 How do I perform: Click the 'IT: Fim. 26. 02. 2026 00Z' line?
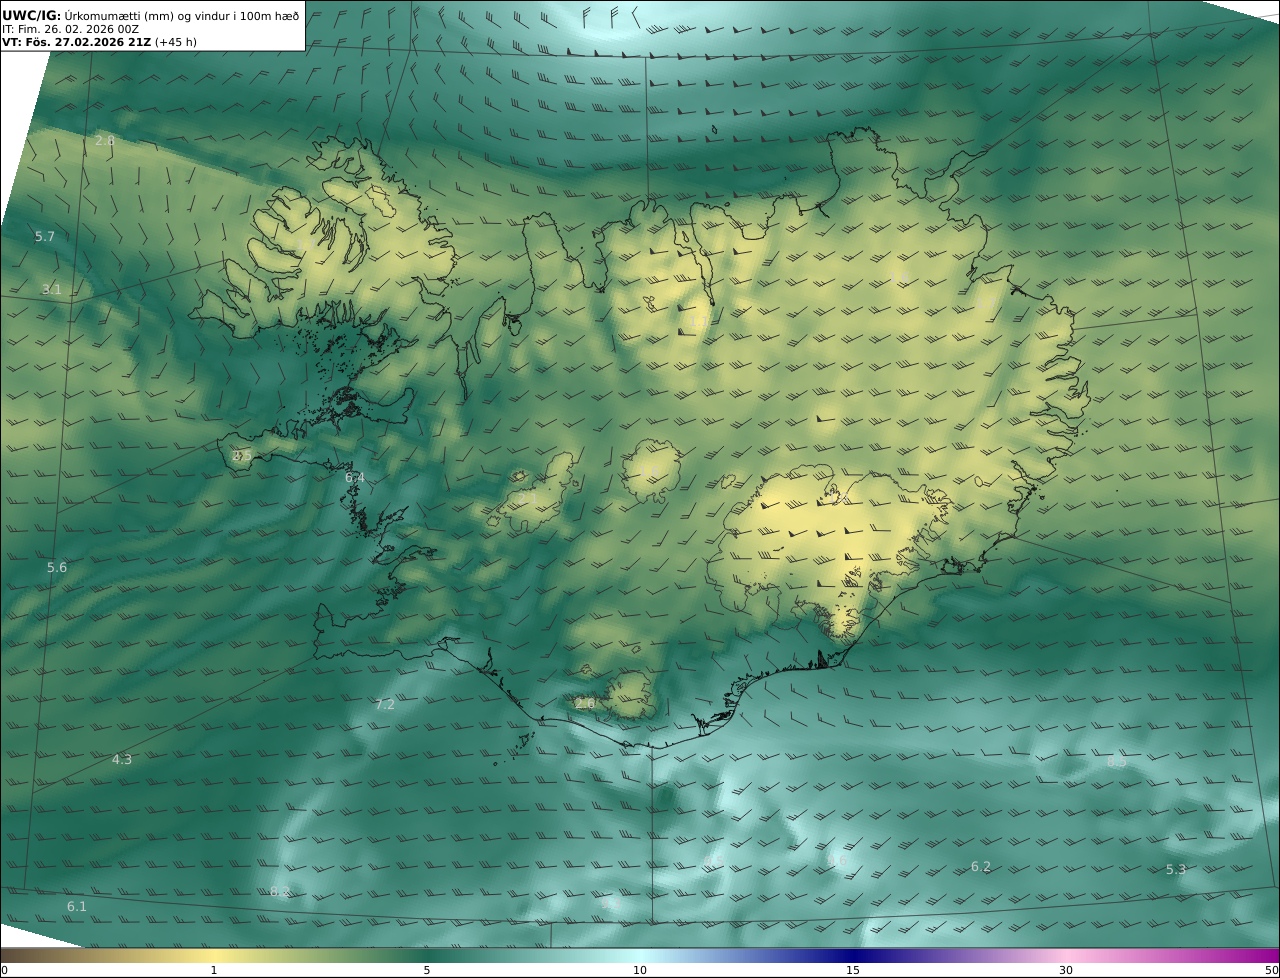(x=70, y=29)
